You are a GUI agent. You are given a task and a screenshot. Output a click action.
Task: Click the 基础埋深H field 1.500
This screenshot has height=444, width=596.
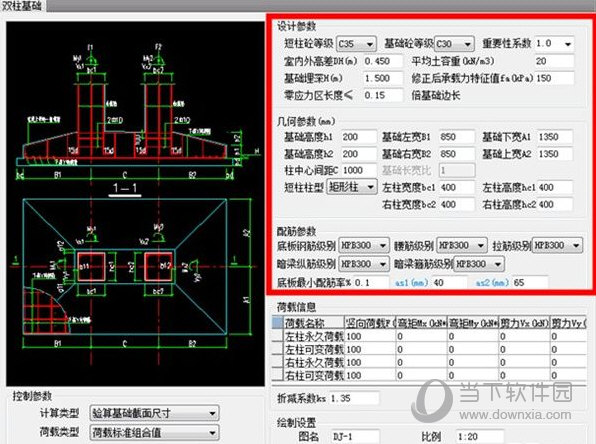pos(383,78)
